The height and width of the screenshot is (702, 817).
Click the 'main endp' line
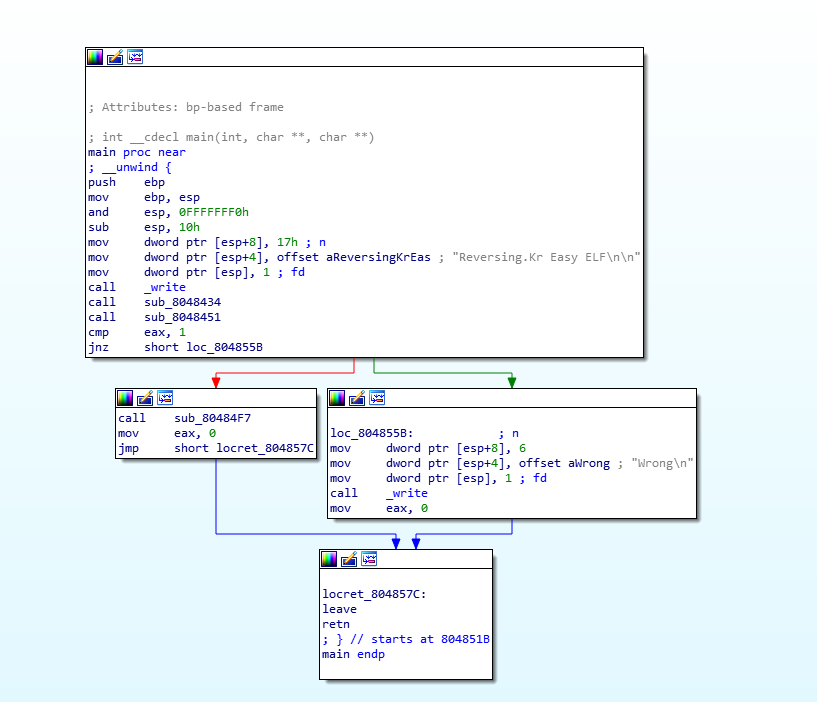pyautogui.click(x=353, y=654)
